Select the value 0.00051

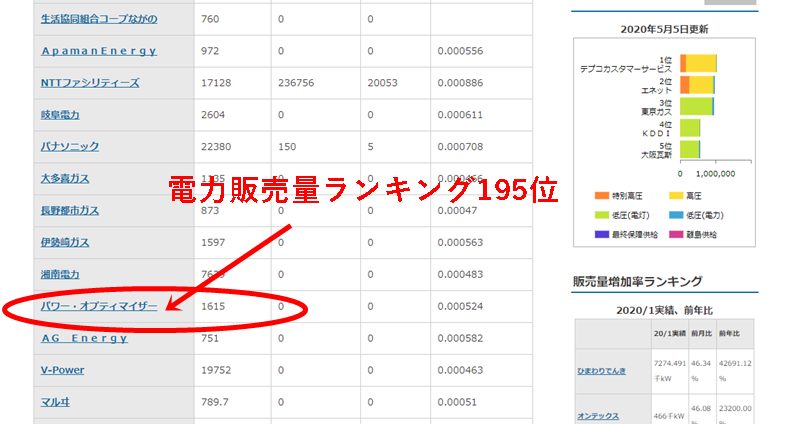point(457,402)
